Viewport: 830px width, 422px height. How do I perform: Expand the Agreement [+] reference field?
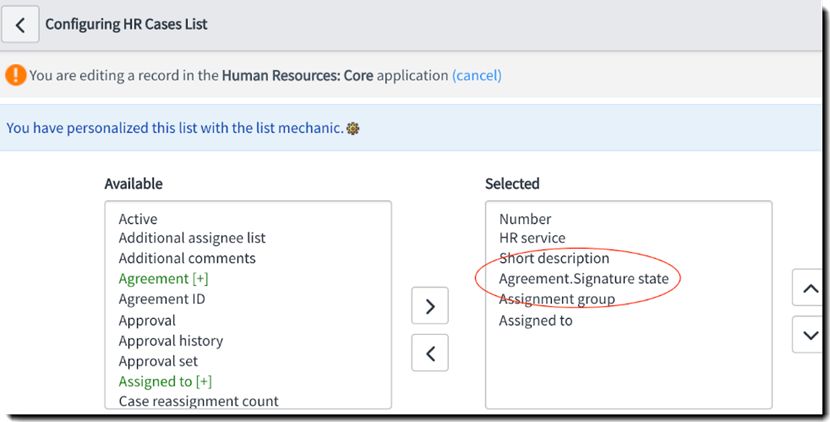pos(163,279)
